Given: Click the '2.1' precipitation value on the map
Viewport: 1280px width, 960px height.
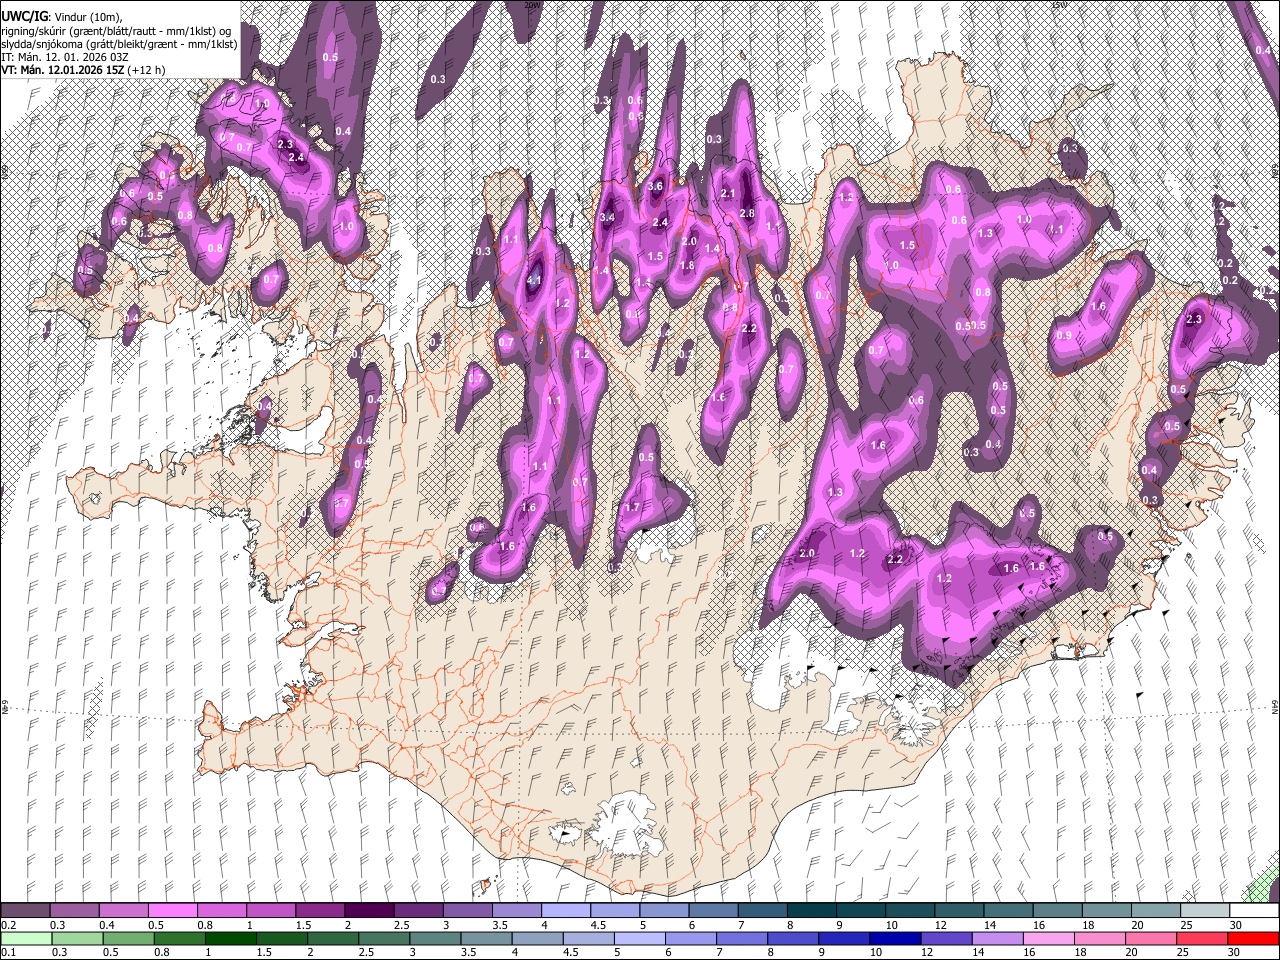Looking at the screenshot, I should (728, 194).
